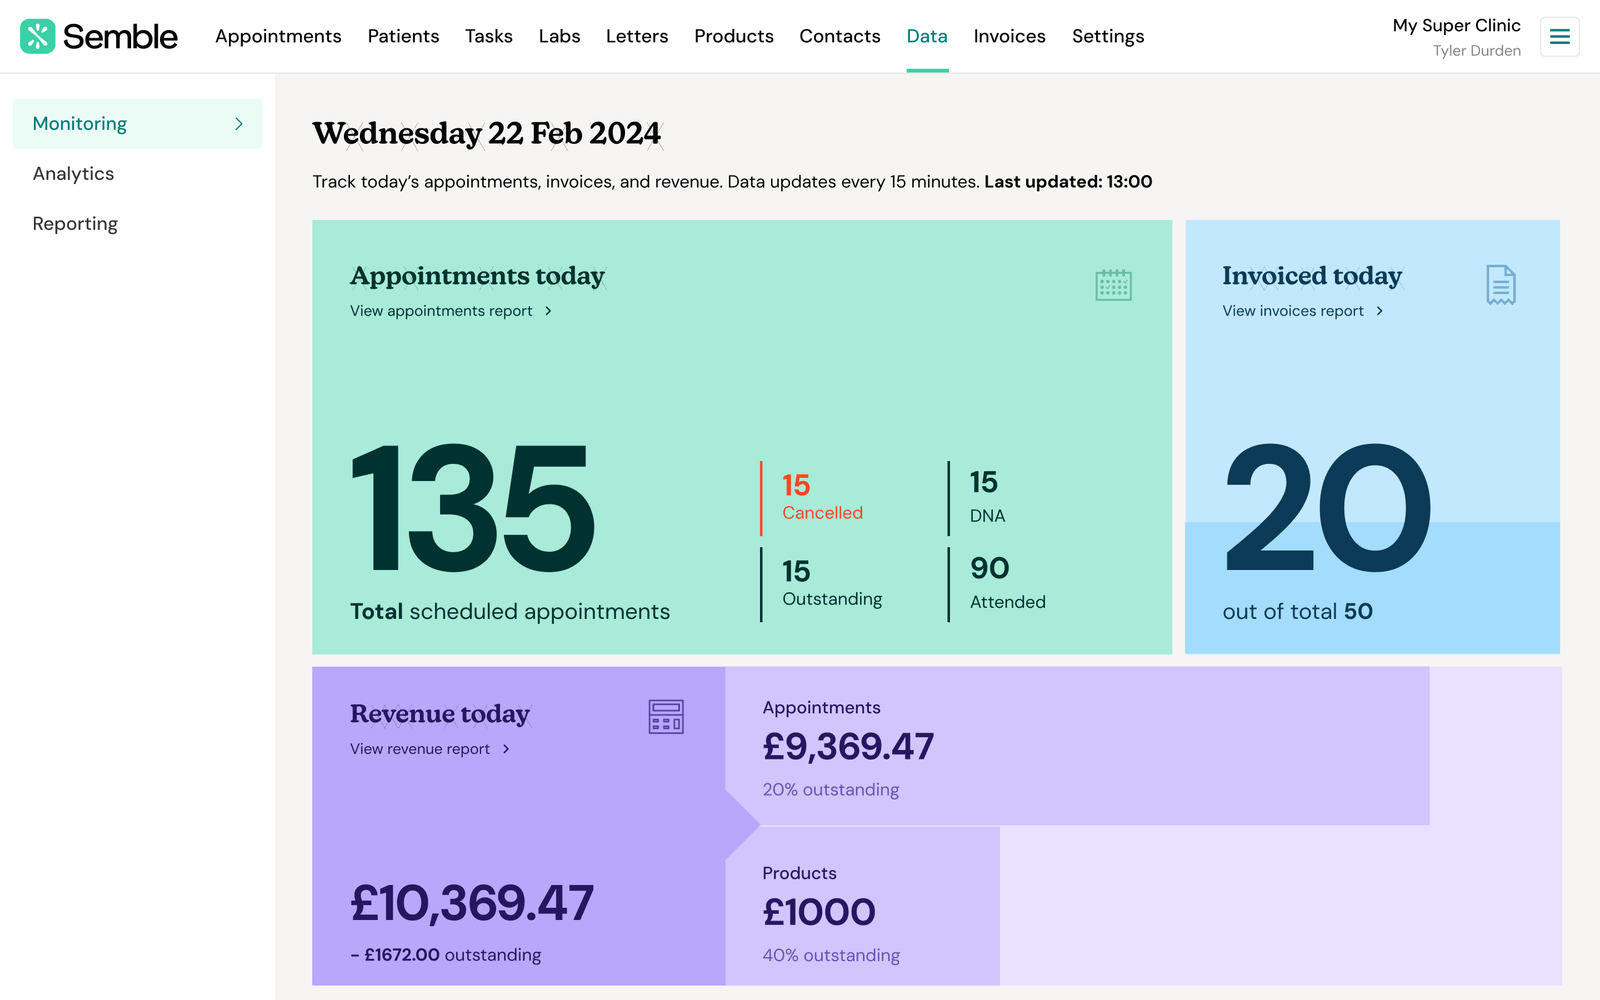Select Analytics in the left sidebar
Viewport: 1600px width, 1000px height.
pos(73,174)
